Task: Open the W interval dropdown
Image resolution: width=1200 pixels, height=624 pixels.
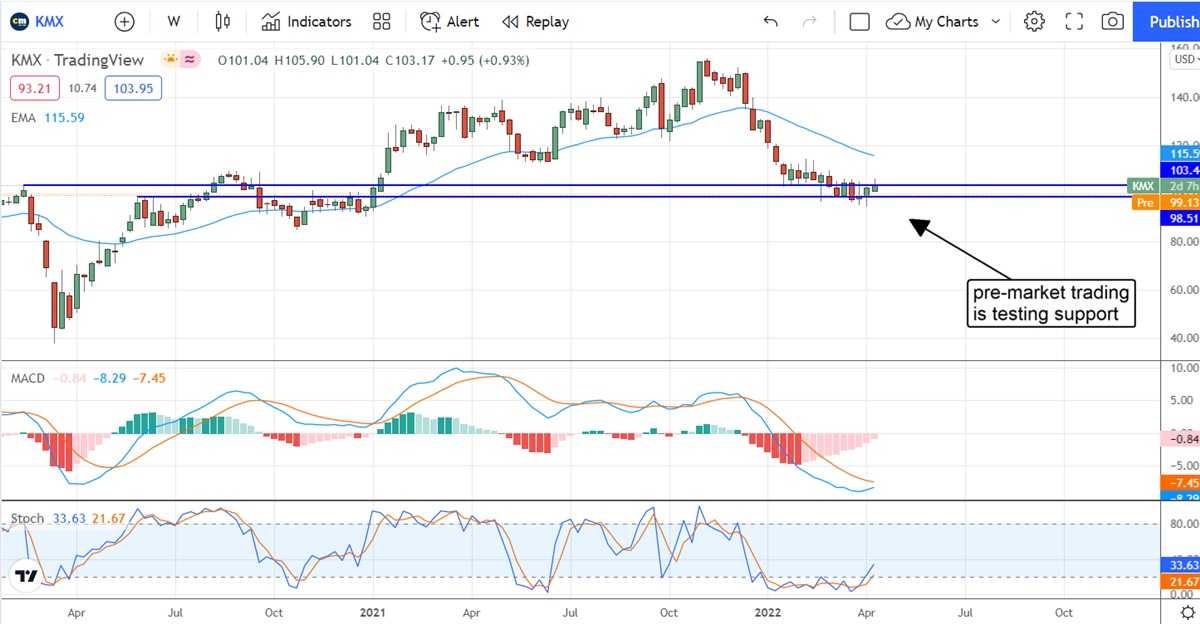Action: 174,21
